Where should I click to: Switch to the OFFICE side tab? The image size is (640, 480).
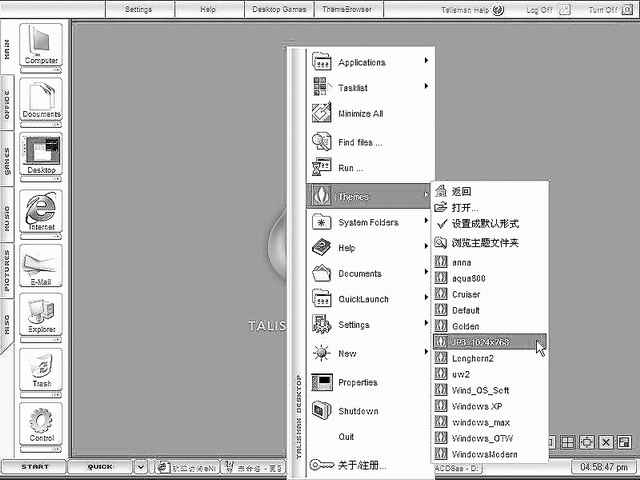(7, 104)
